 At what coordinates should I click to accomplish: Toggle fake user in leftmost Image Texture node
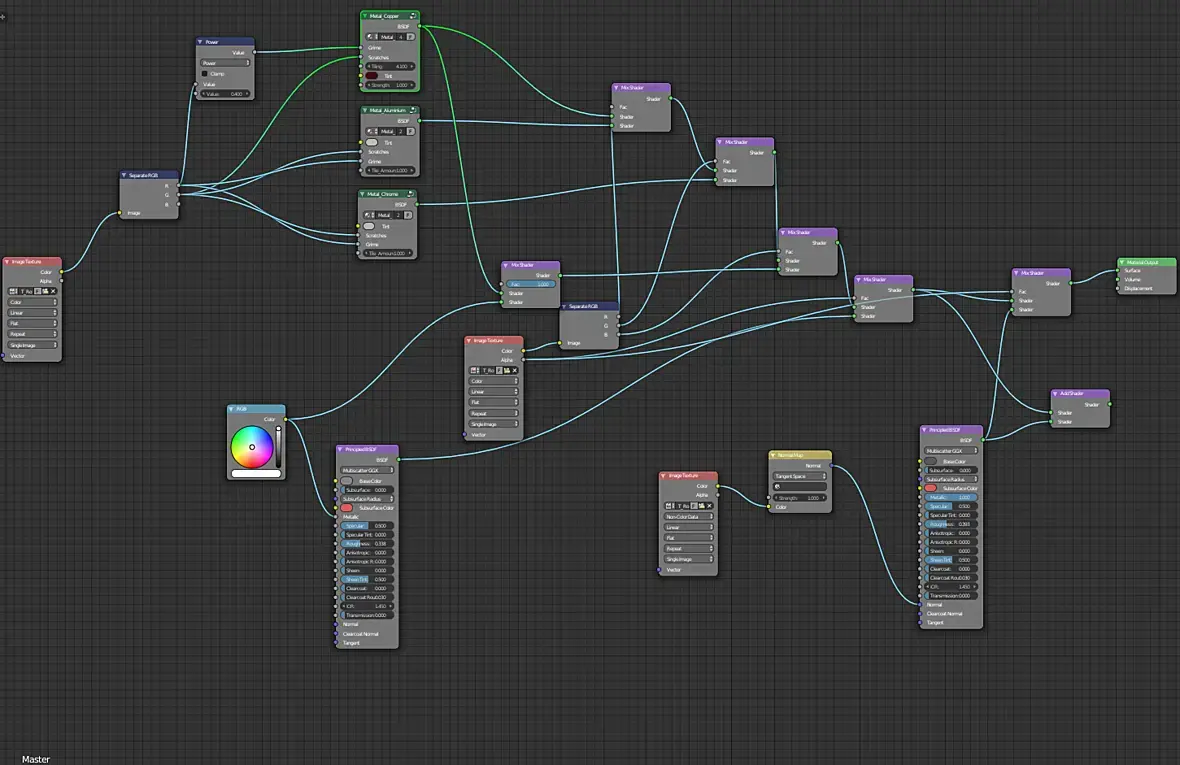(38, 291)
